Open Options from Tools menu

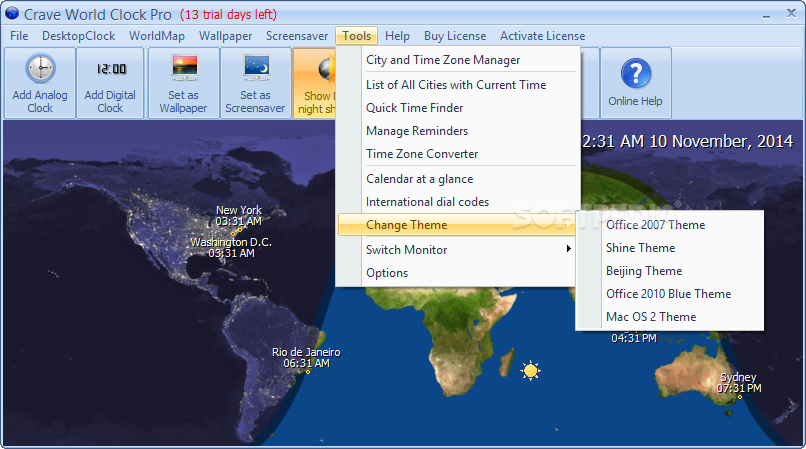coord(457,273)
